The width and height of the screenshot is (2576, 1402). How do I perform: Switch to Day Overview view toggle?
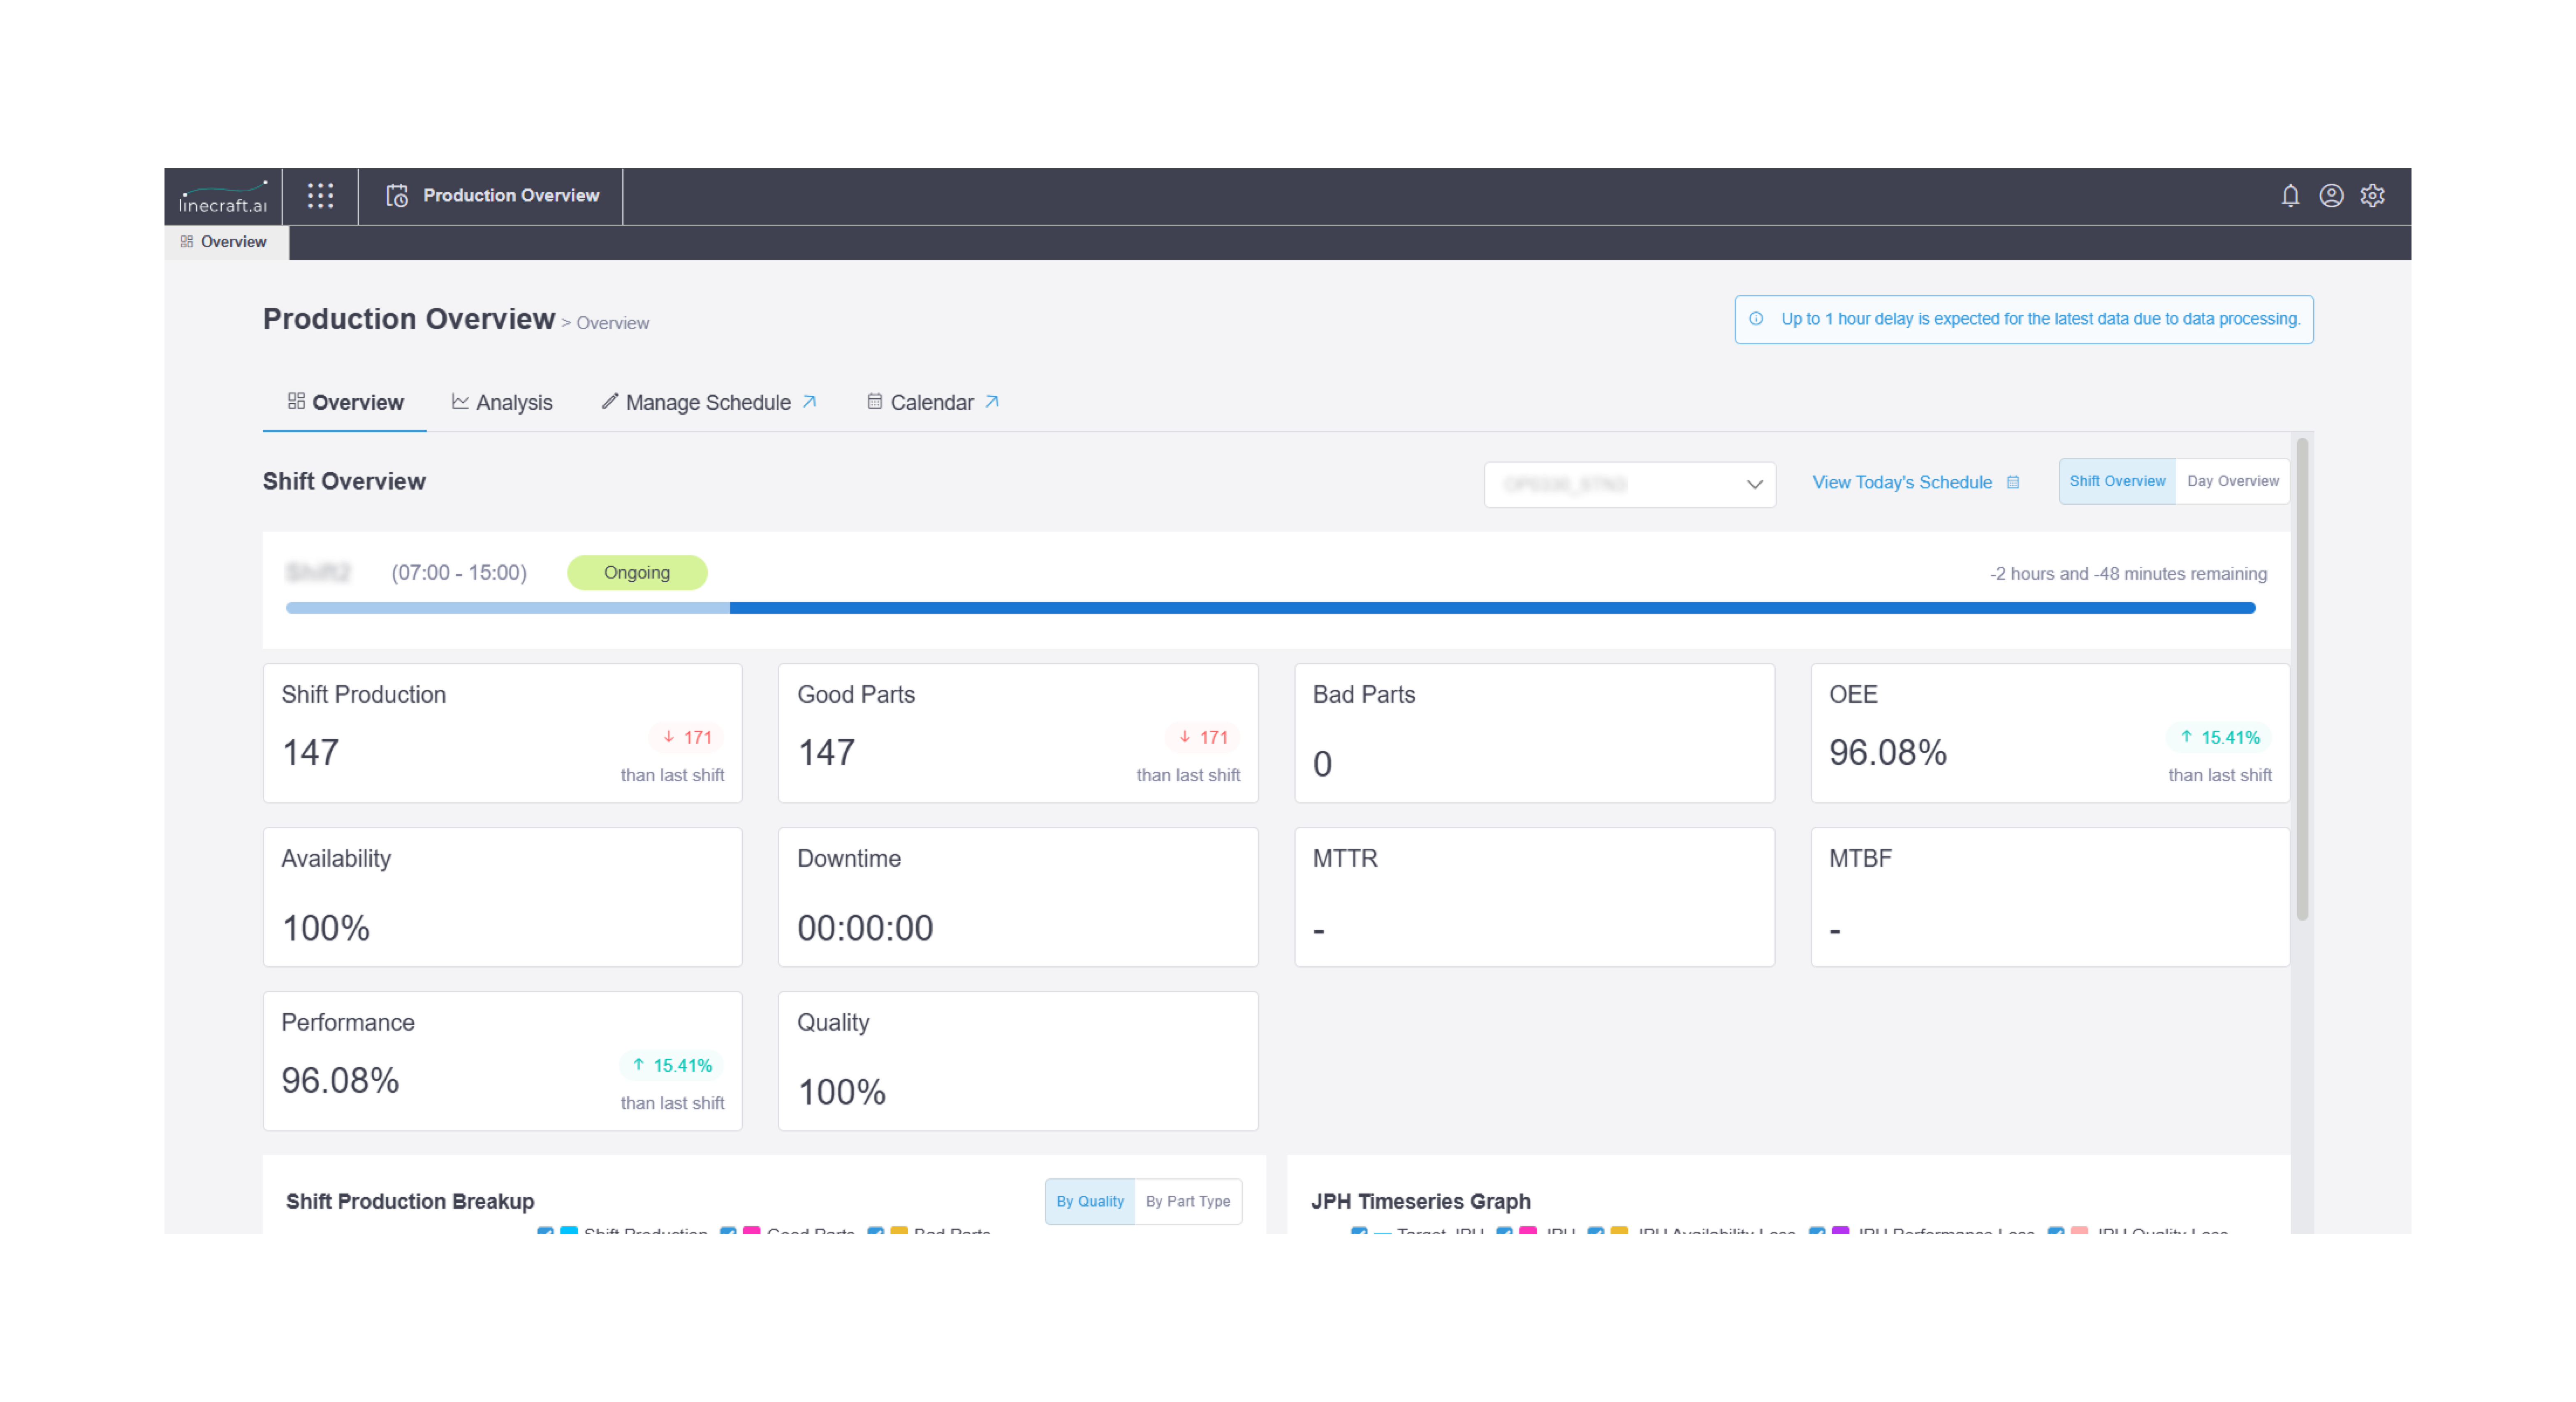pyautogui.click(x=2232, y=481)
